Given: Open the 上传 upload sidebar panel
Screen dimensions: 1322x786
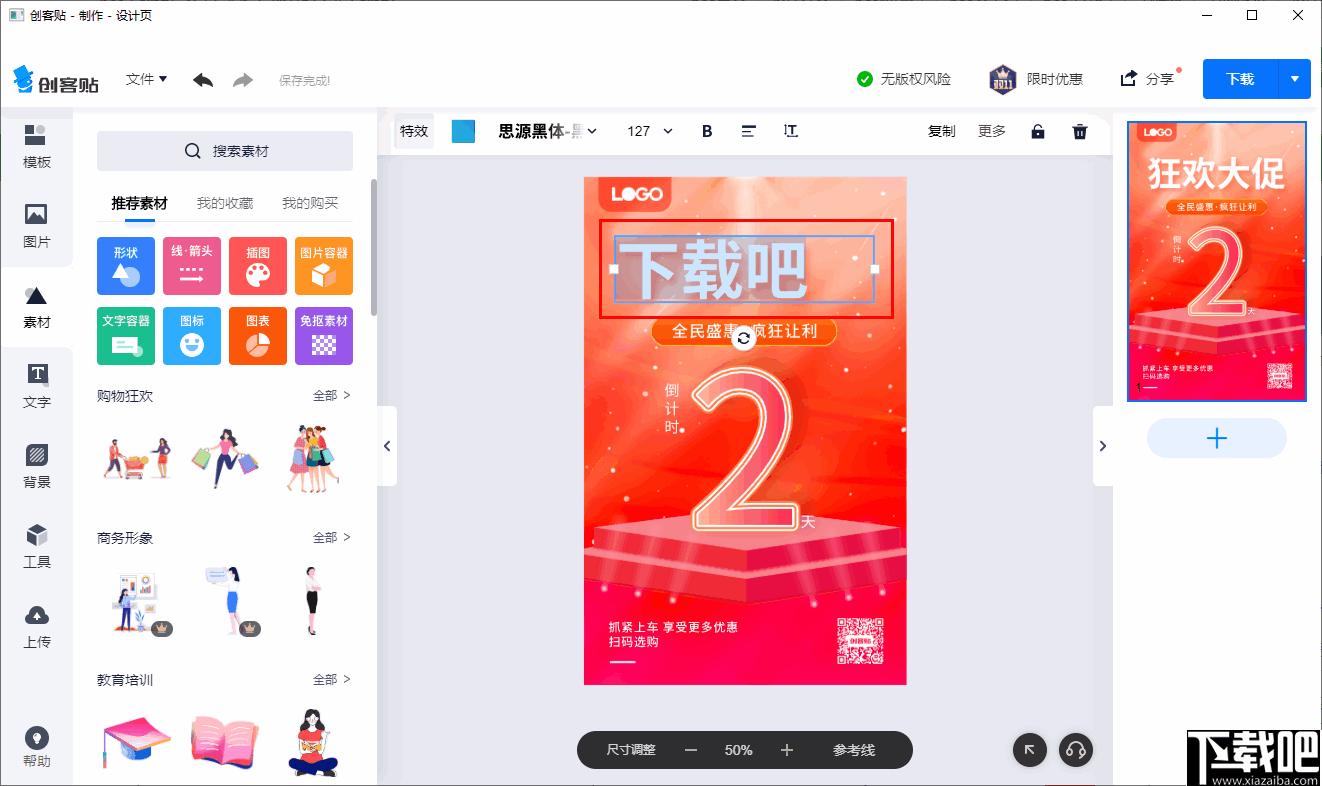Looking at the screenshot, I should [36, 627].
